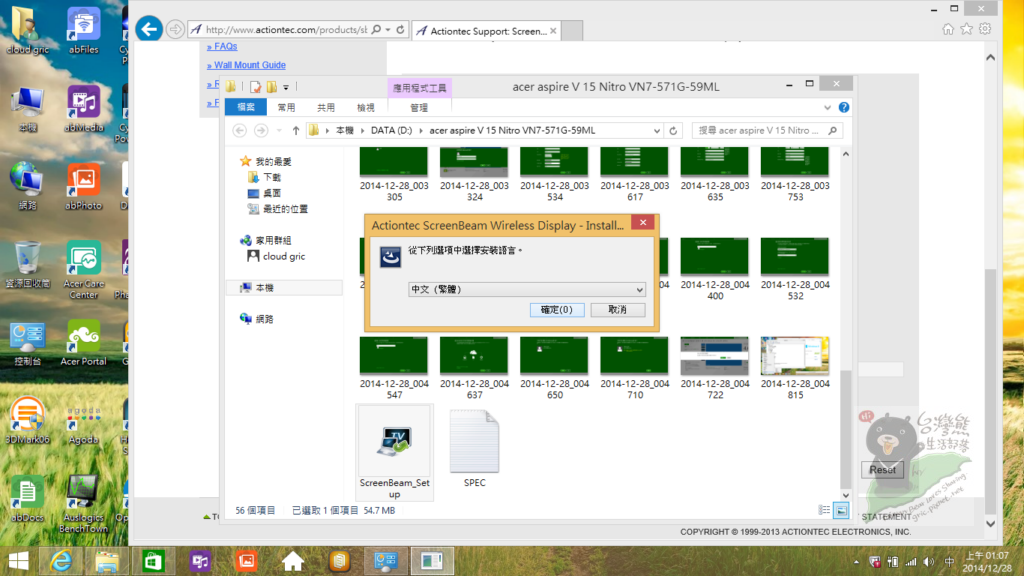Select thumbnail 2014-12-28_004815
Viewport: 1024px width, 576px height.
[x=795, y=368]
